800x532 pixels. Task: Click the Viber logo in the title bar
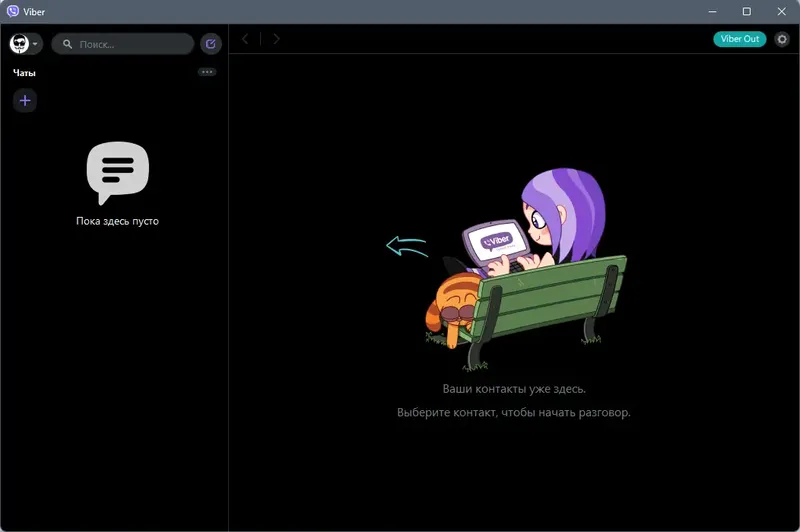click(13, 11)
